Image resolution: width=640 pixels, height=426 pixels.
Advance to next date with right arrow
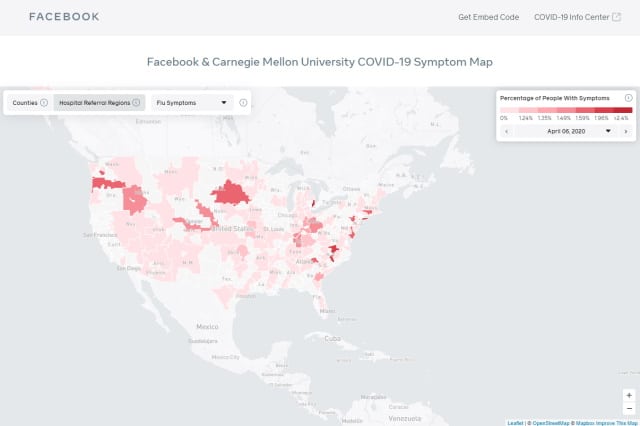[626, 131]
